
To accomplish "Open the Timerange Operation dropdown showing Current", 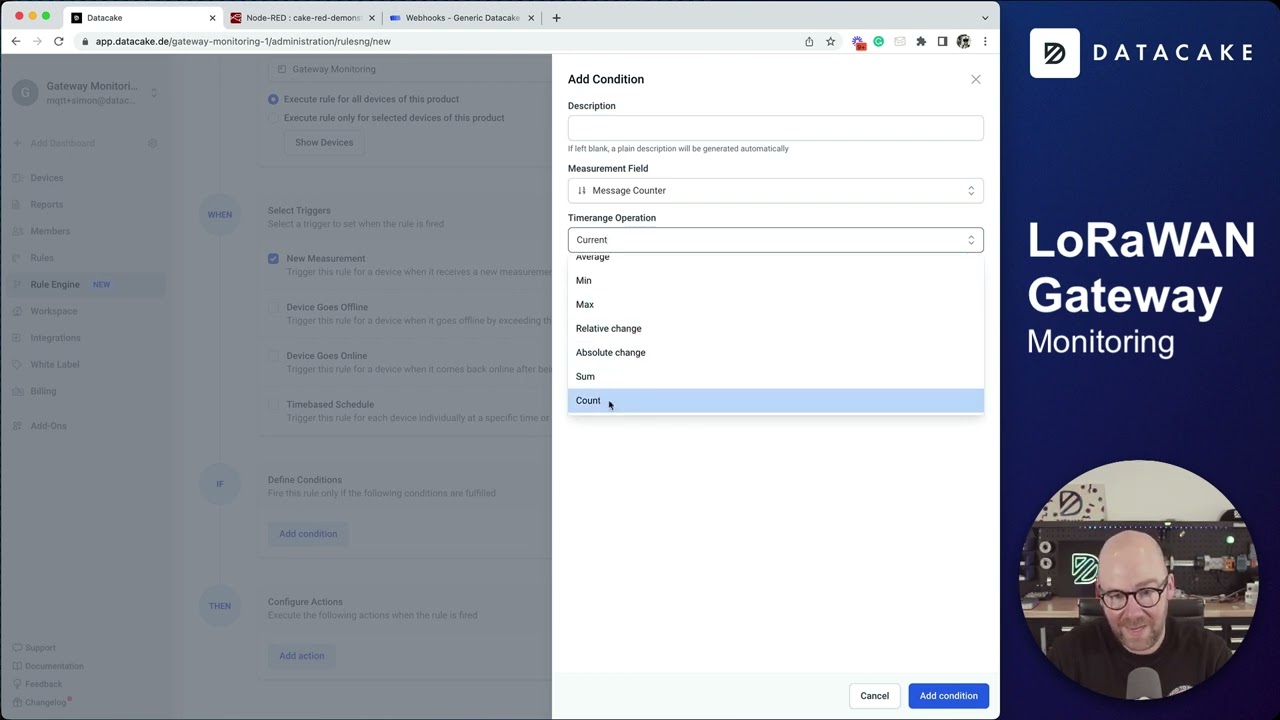I will point(775,240).
